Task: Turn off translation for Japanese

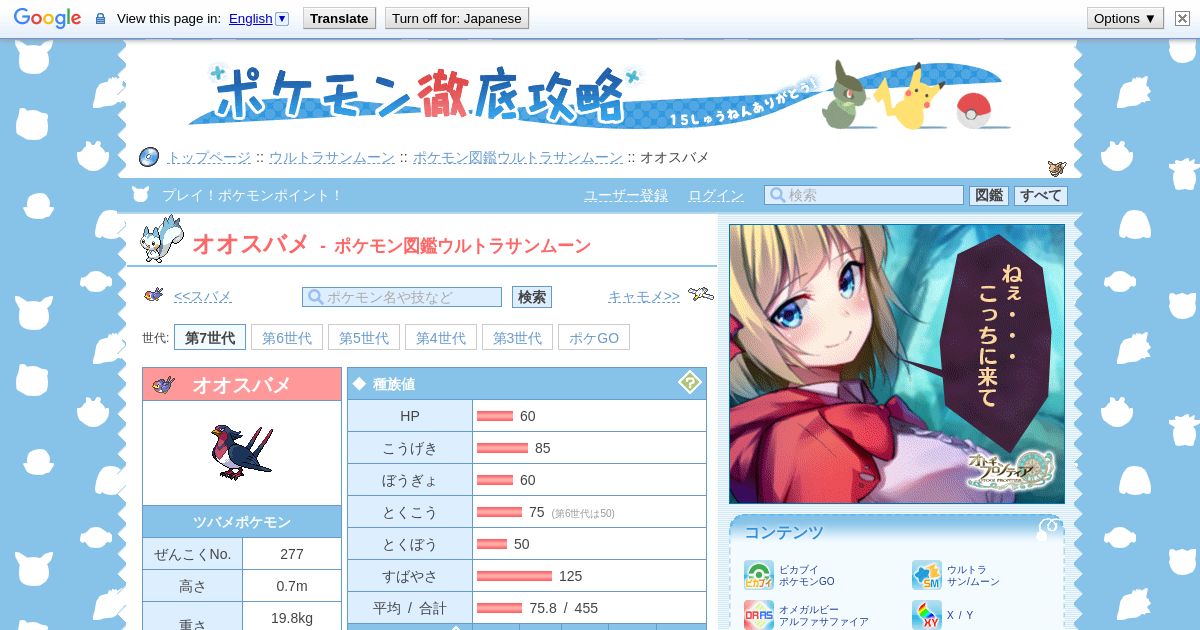Action: pyautogui.click(x=457, y=18)
